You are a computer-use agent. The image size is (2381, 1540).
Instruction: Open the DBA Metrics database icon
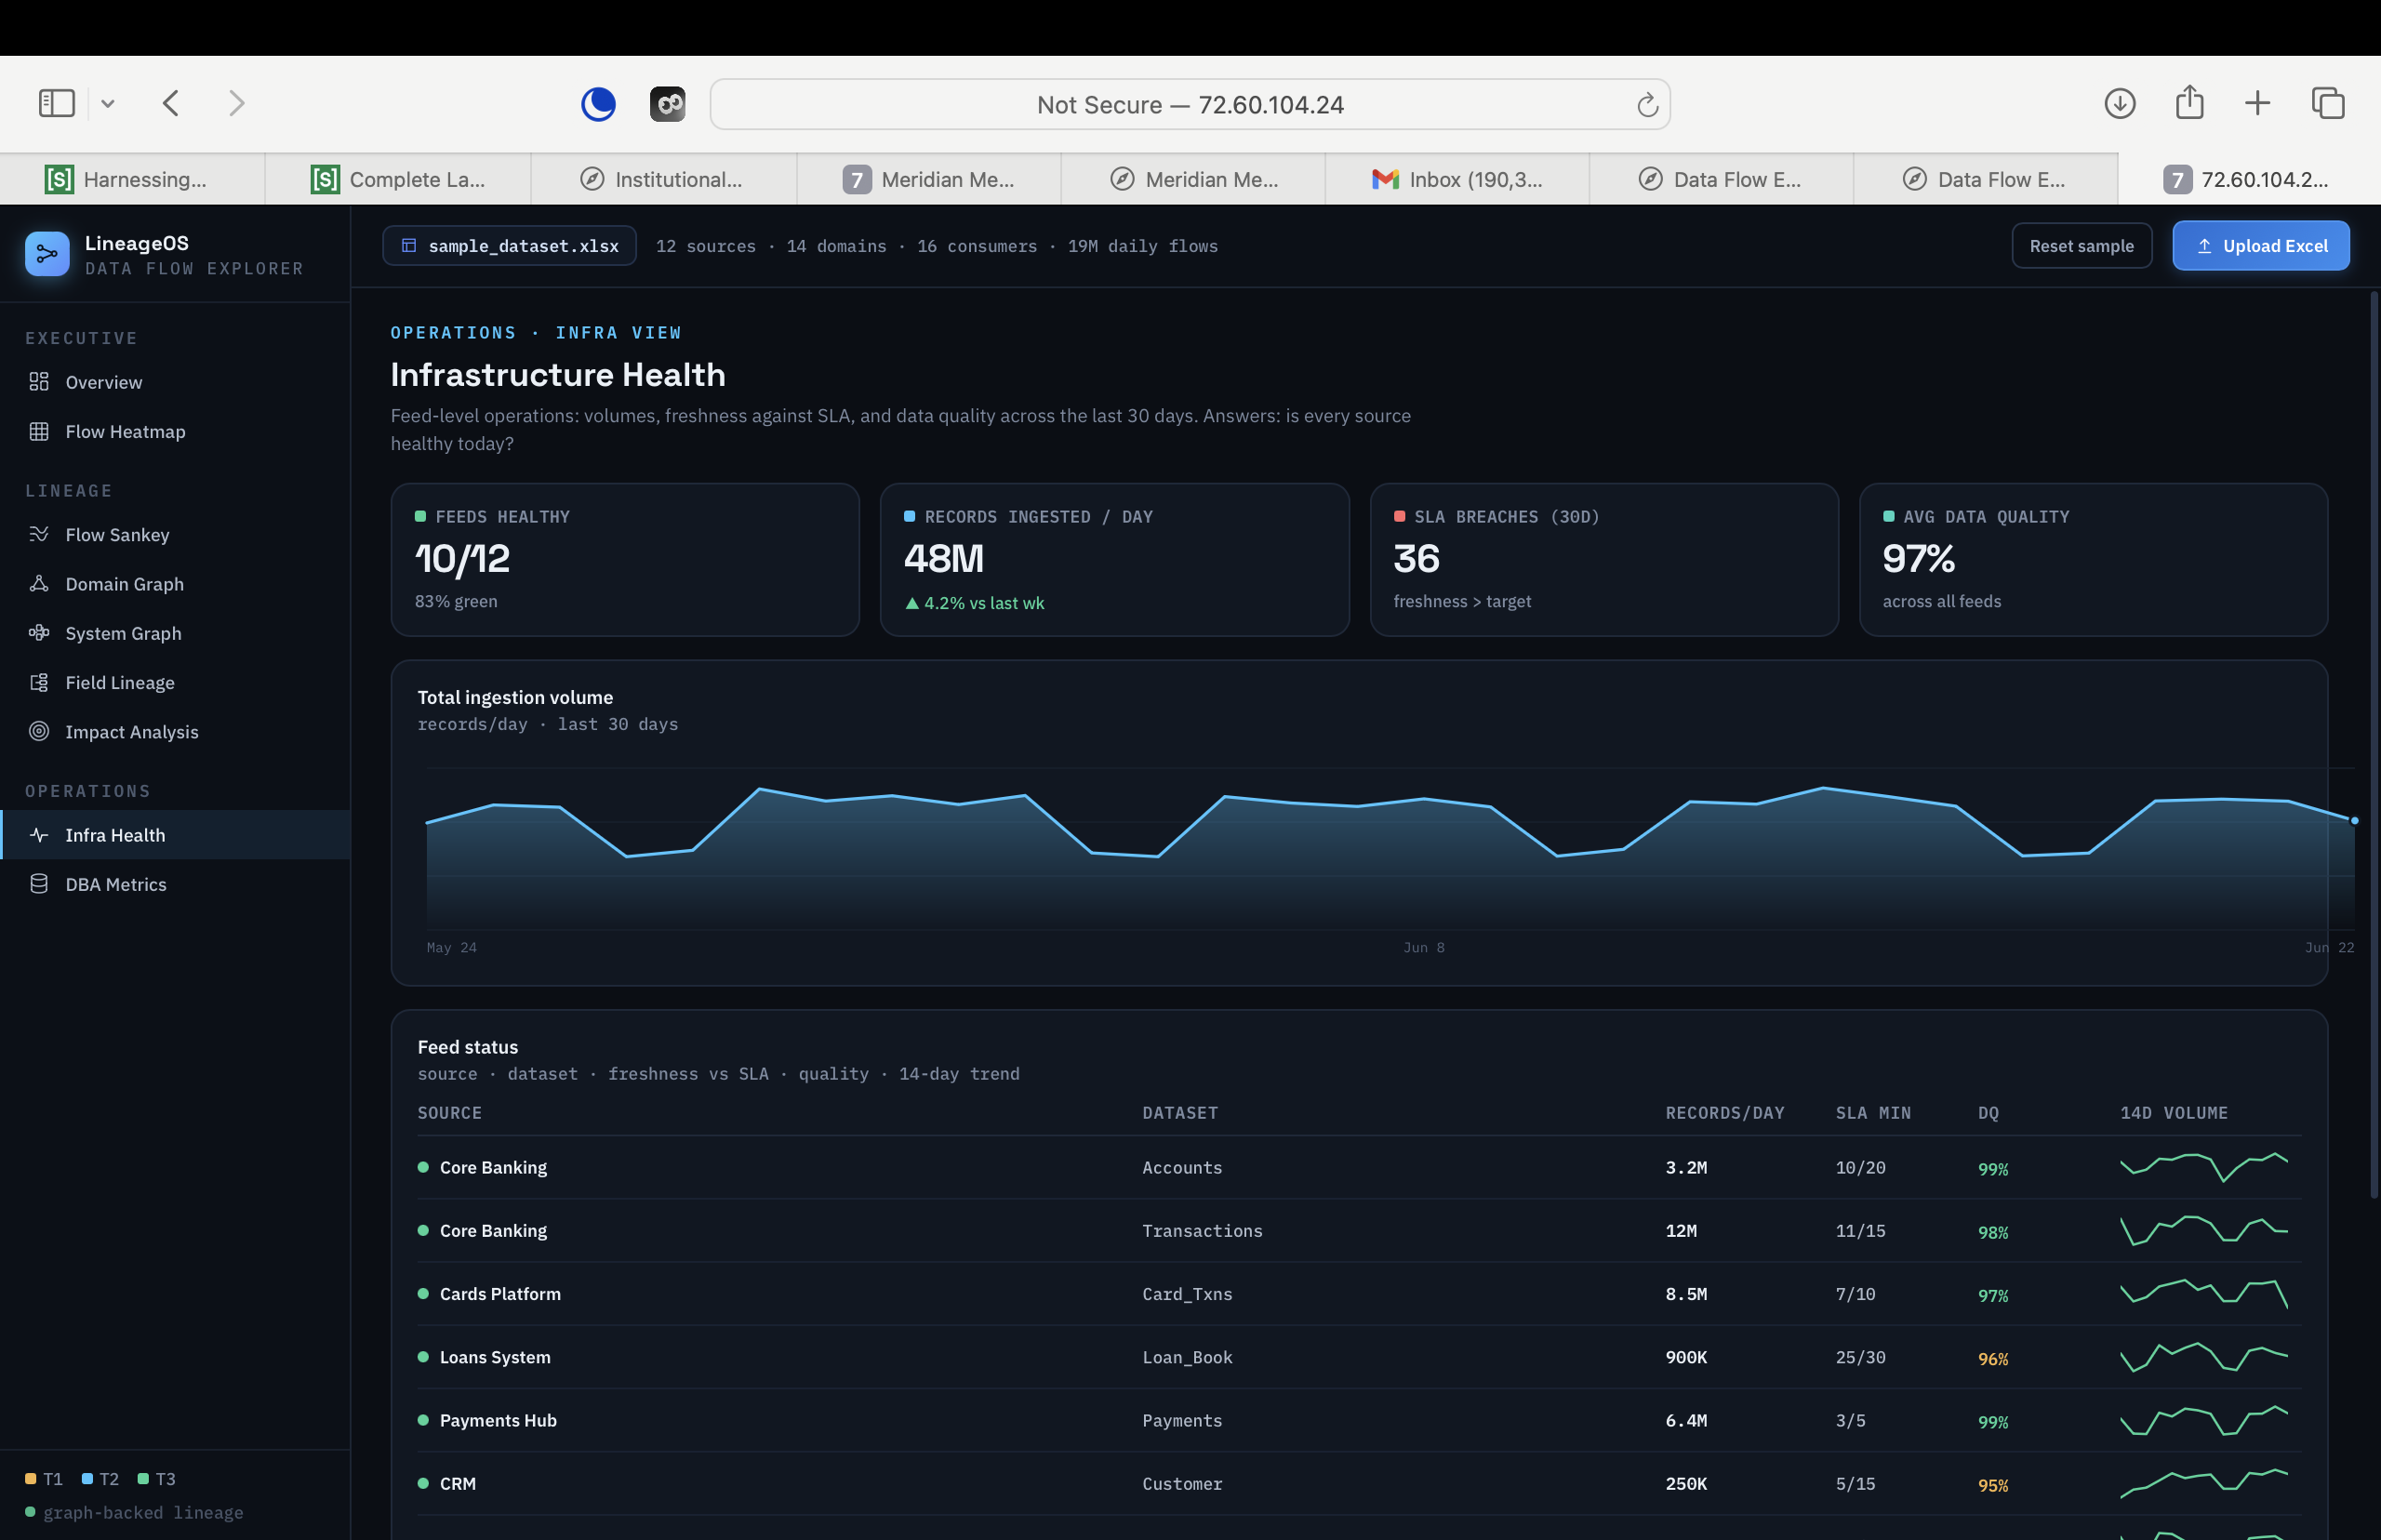(x=39, y=883)
